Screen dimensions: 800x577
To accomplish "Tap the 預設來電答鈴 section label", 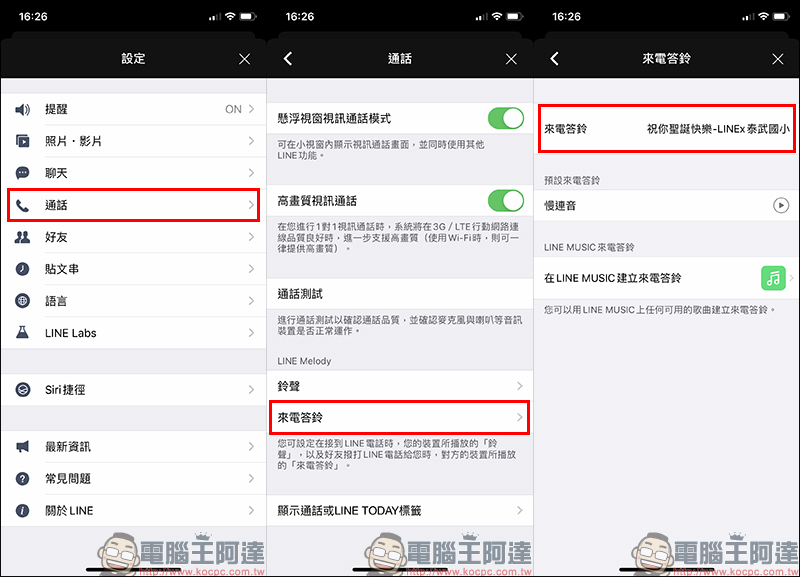I will tap(572, 181).
